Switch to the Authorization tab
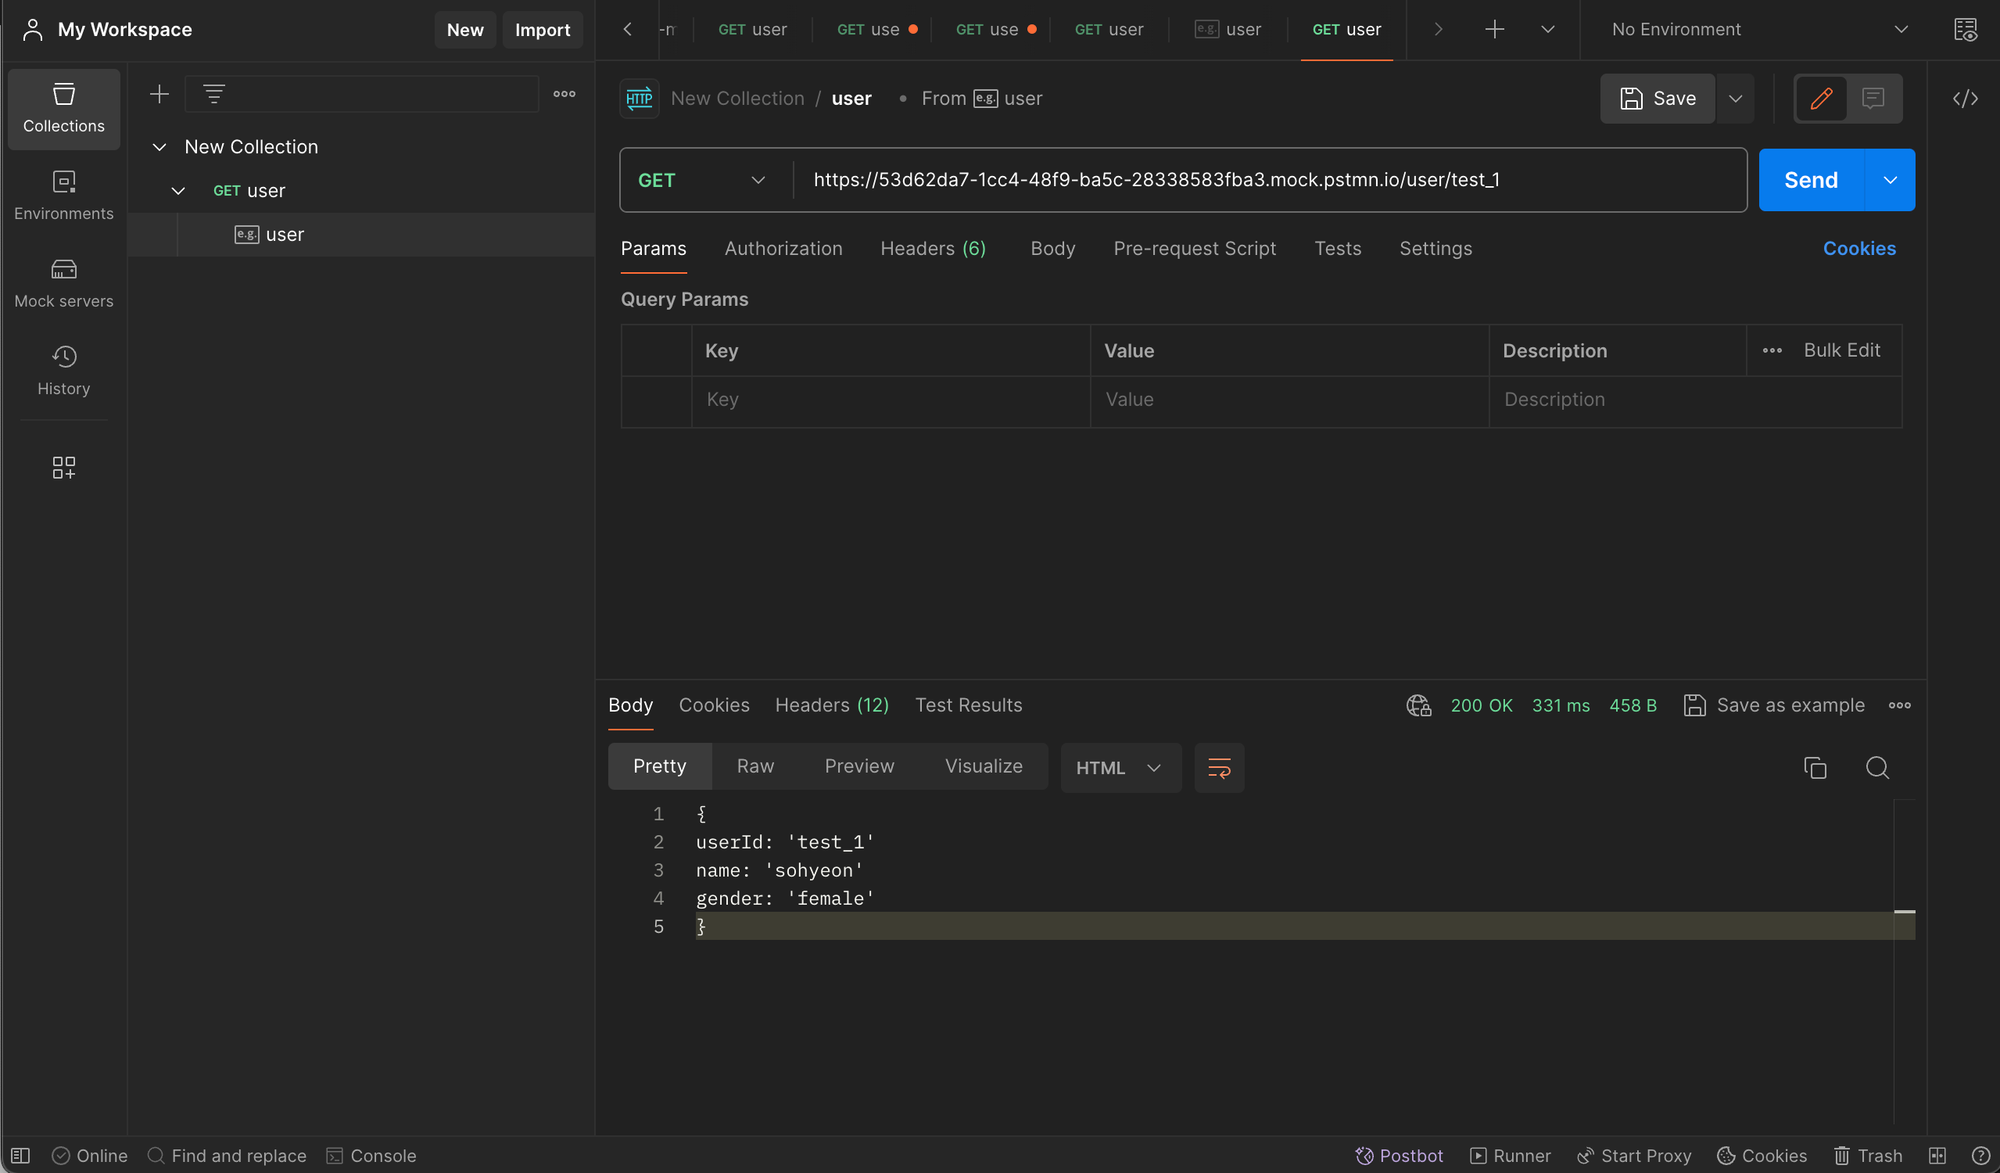This screenshot has width=2000, height=1173. pos(783,248)
